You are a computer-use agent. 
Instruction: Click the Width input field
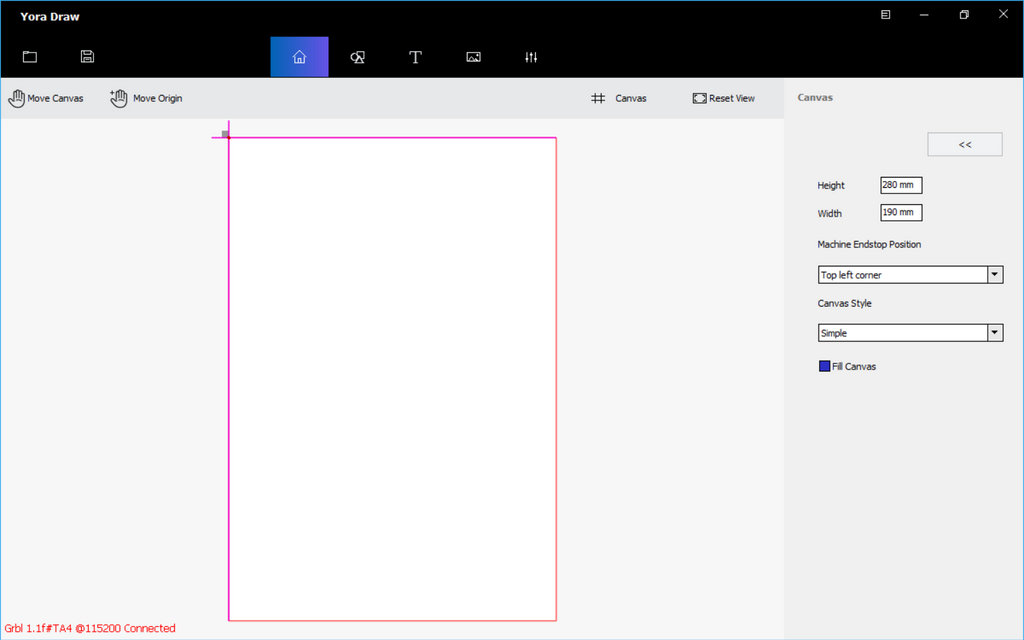pyautogui.click(x=901, y=213)
